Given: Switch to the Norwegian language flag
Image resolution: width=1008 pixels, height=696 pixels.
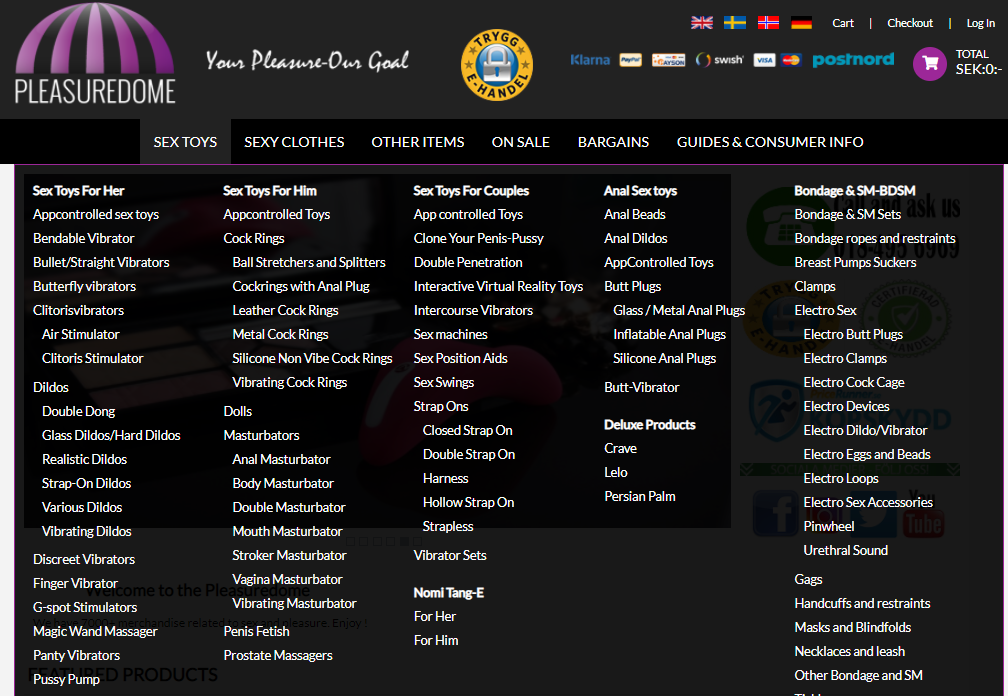Looking at the screenshot, I should (x=768, y=23).
